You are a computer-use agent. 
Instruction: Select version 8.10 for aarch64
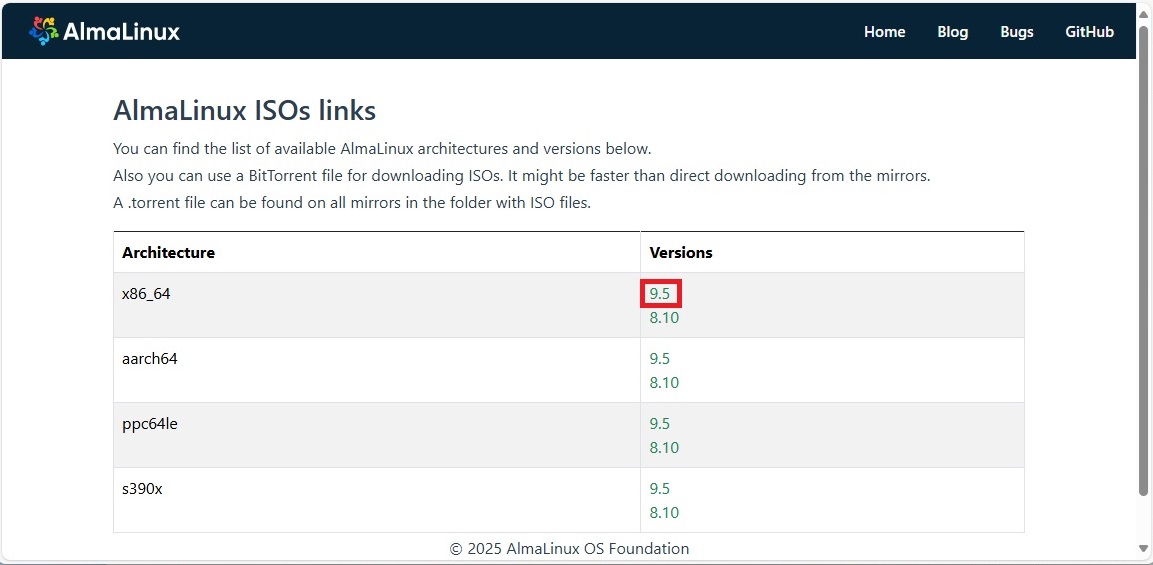click(664, 383)
